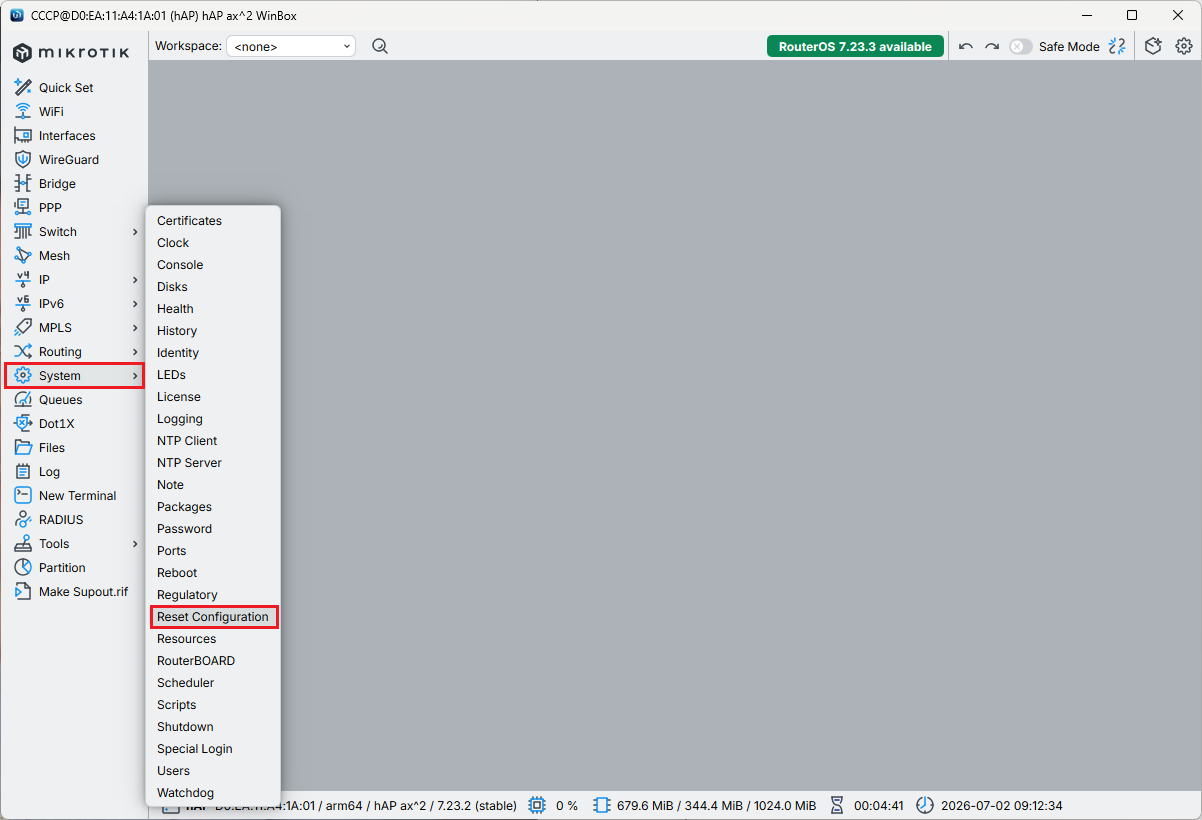Click Make Supout.rif in sidebar
Screen dimensions: 1202x820
point(71,592)
